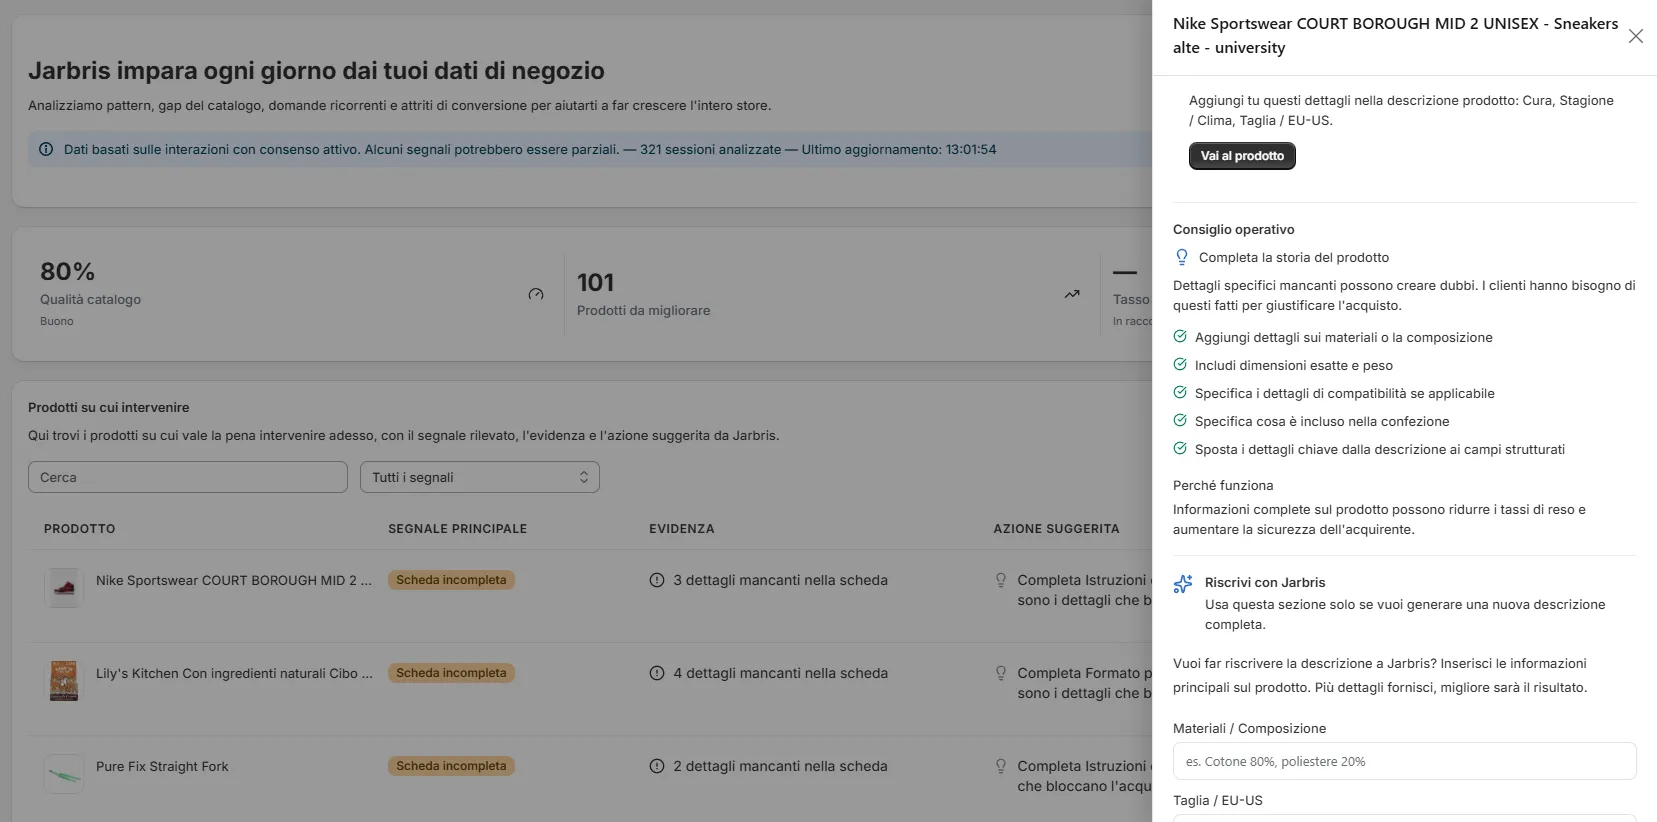
Task: Click alert icon beside '3 dettagli mancanti nella scheda'
Action: [x=657, y=580]
